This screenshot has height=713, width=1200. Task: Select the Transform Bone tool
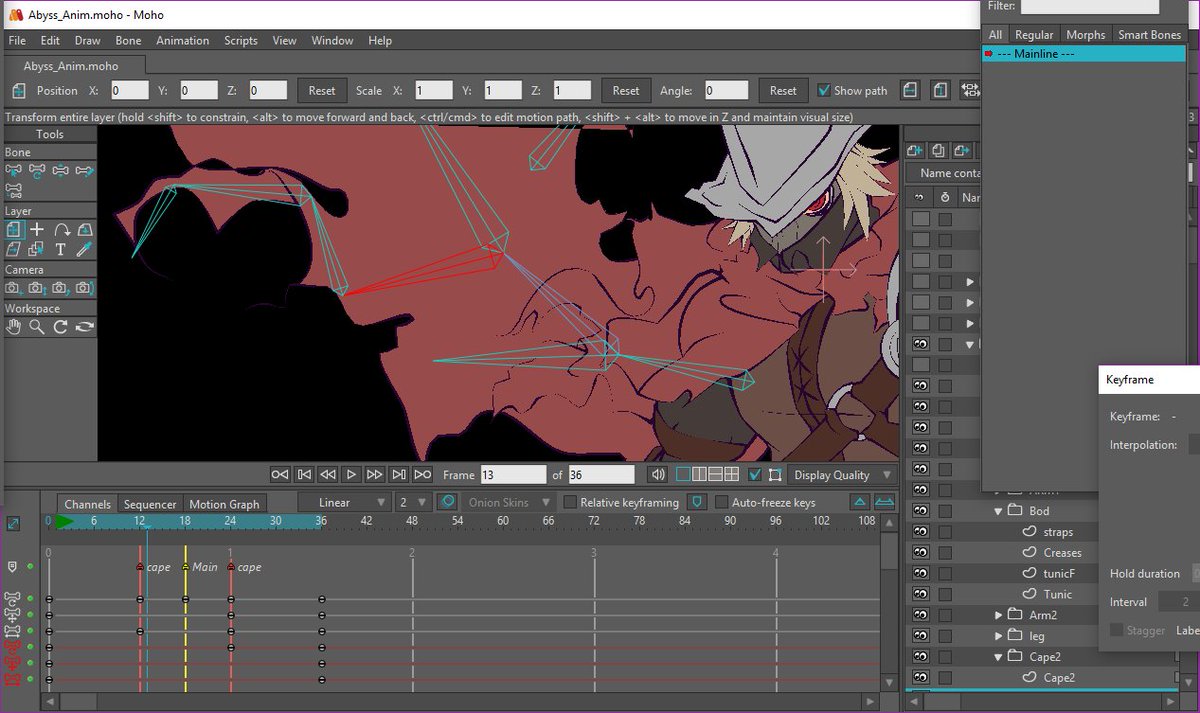pyautogui.click(x=62, y=171)
